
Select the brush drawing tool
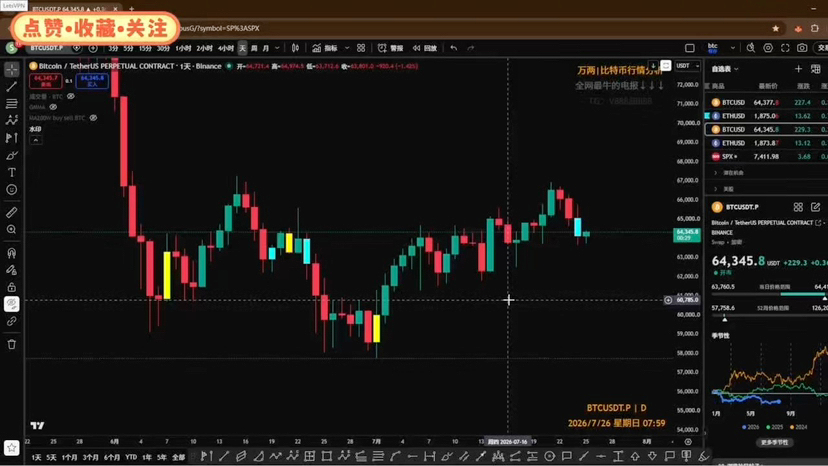(12, 155)
